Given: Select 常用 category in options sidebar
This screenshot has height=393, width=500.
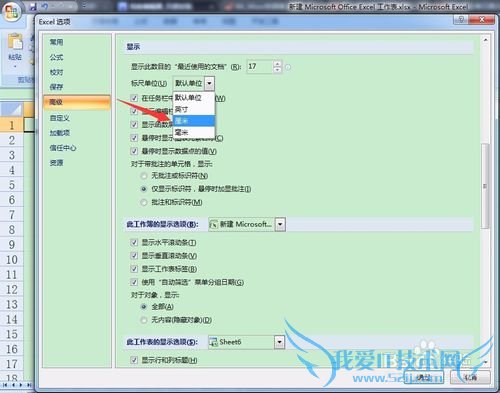Looking at the screenshot, I should tap(56, 42).
